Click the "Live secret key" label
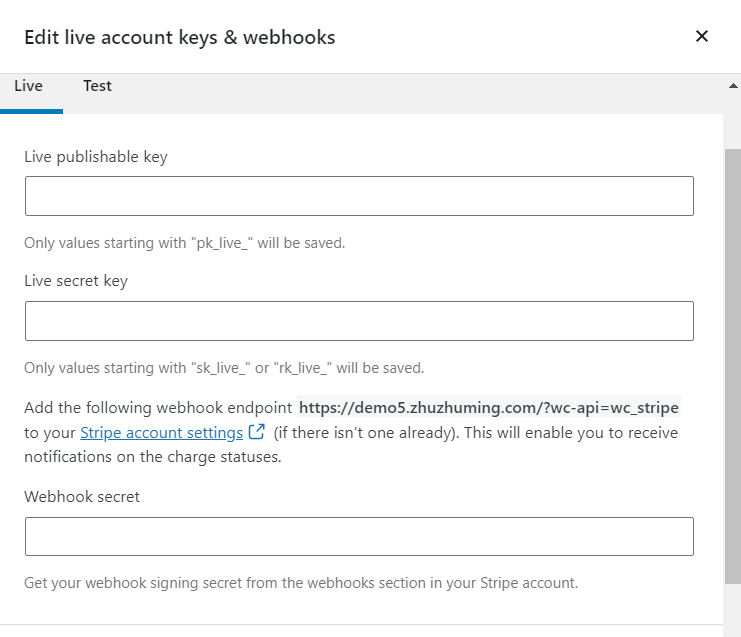741x637 pixels. [x=76, y=281]
